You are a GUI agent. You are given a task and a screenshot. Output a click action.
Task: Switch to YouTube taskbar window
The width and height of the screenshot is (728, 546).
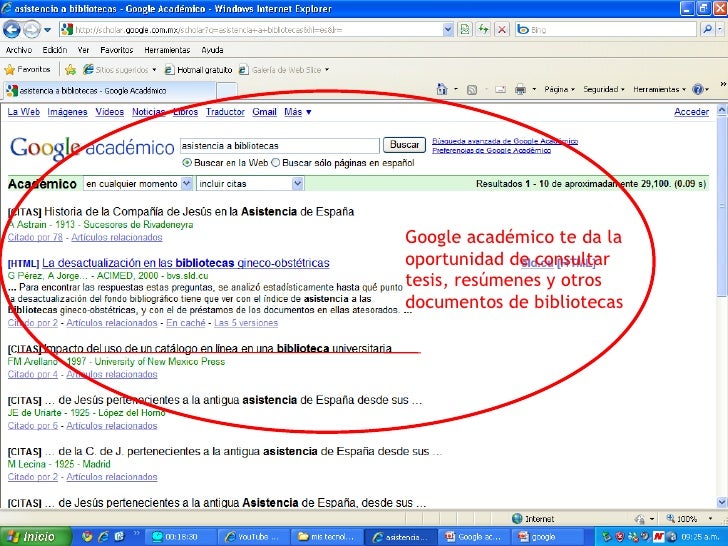coord(253,537)
